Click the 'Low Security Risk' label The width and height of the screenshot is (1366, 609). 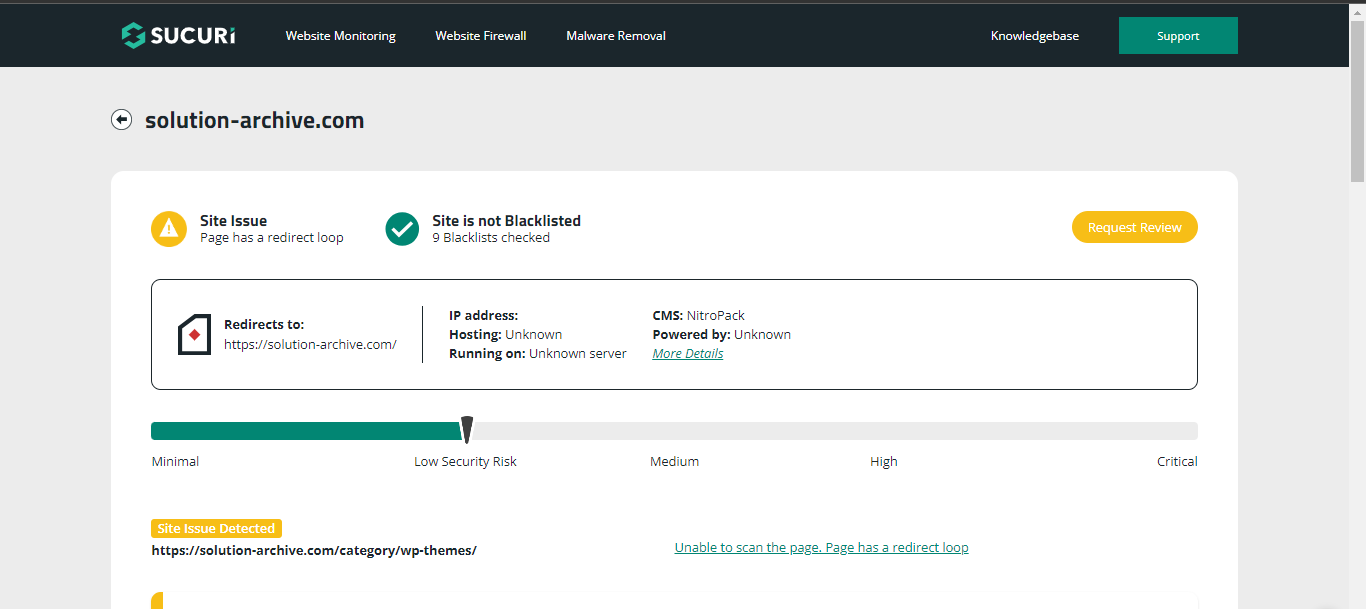[466, 461]
